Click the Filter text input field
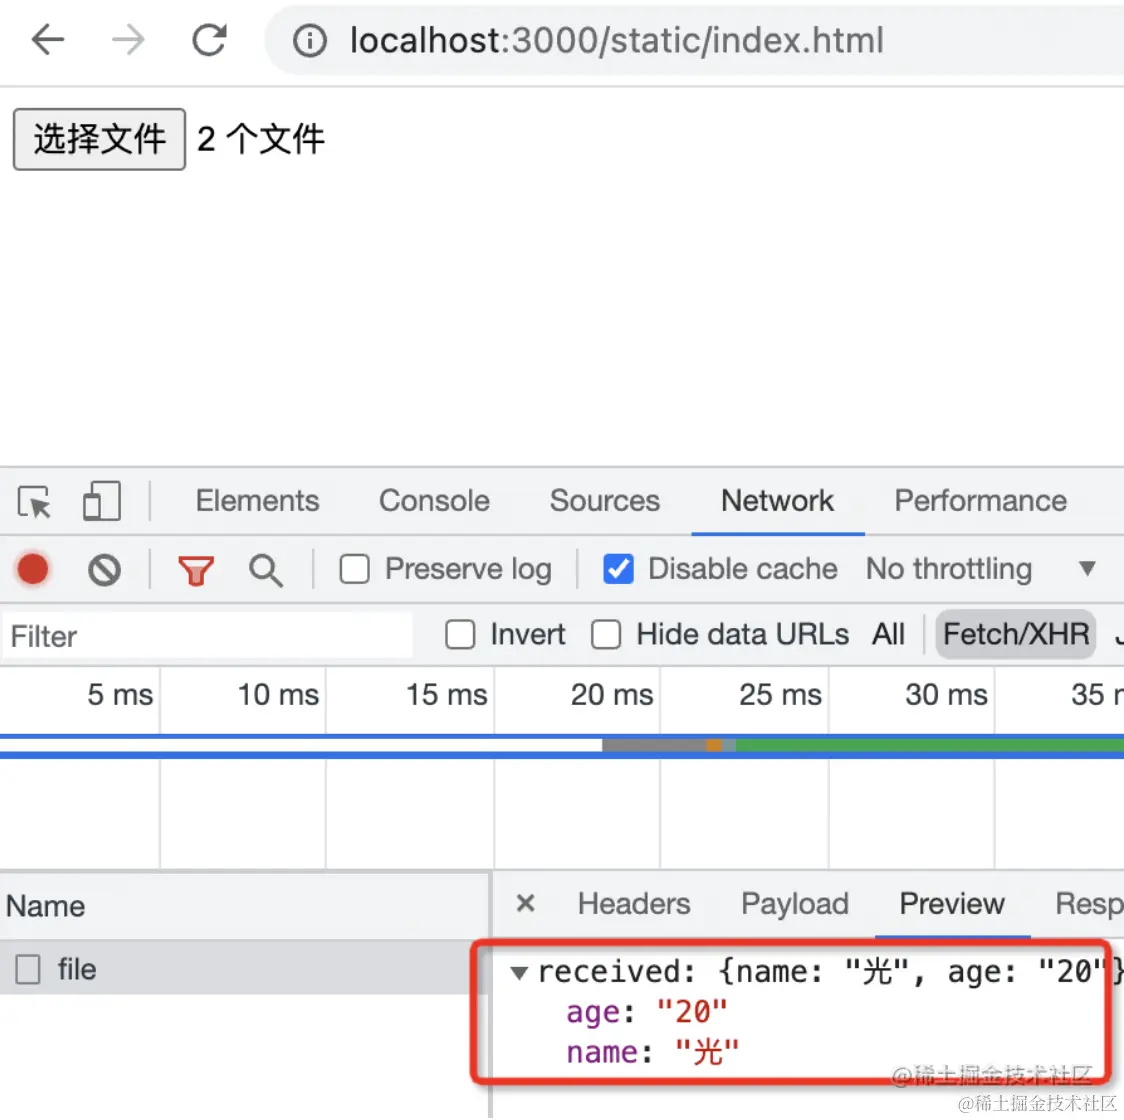1124x1120 pixels. point(205,636)
